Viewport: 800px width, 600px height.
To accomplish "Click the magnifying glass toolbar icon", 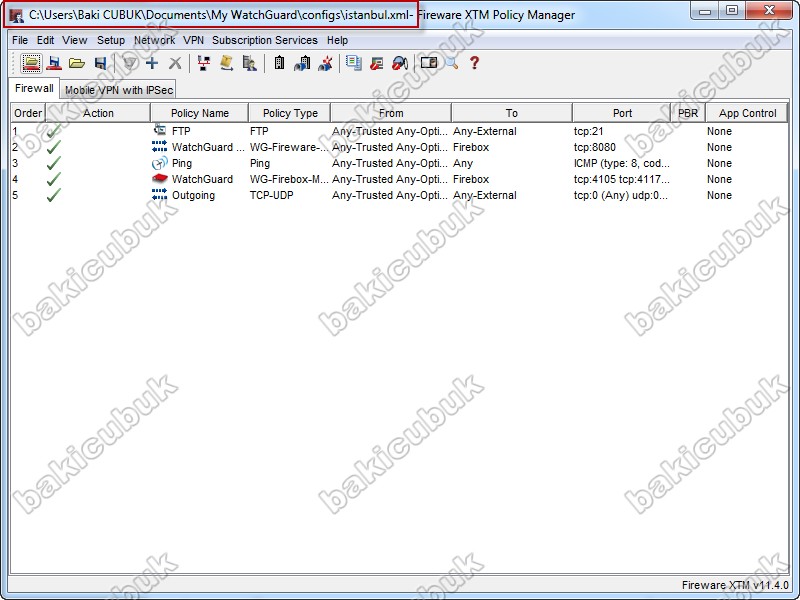I will [452, 63].
